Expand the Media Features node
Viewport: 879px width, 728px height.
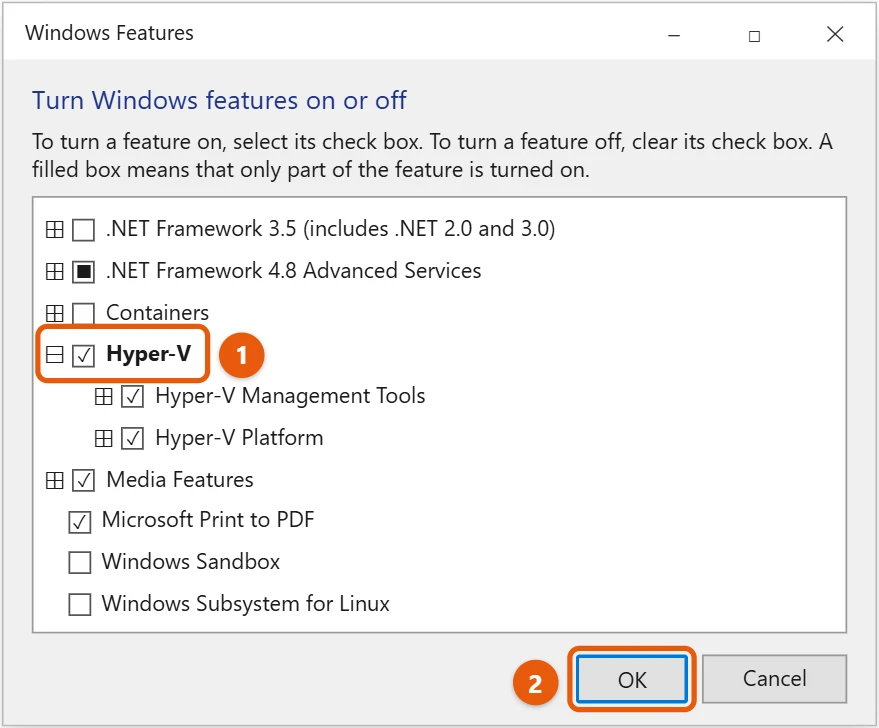(x=54, y=480)
